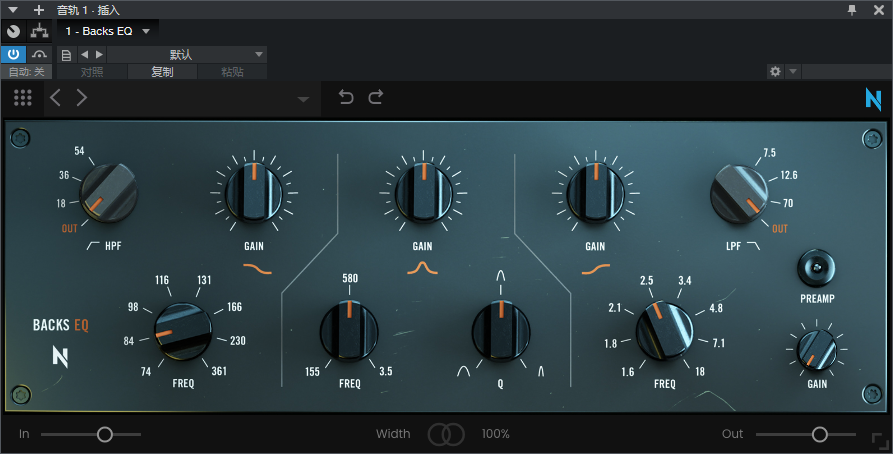Click the low band FREQ knob

[183, 332]
